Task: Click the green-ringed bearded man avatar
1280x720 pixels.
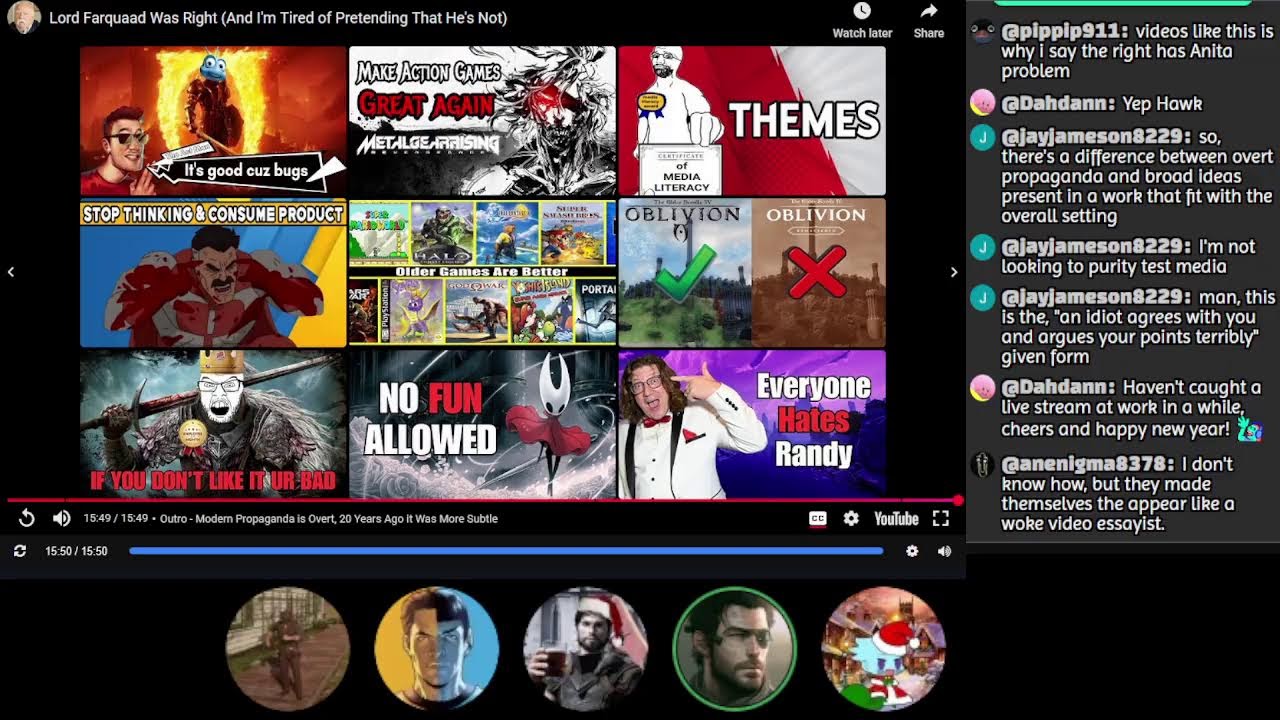Action: (734, 649)
